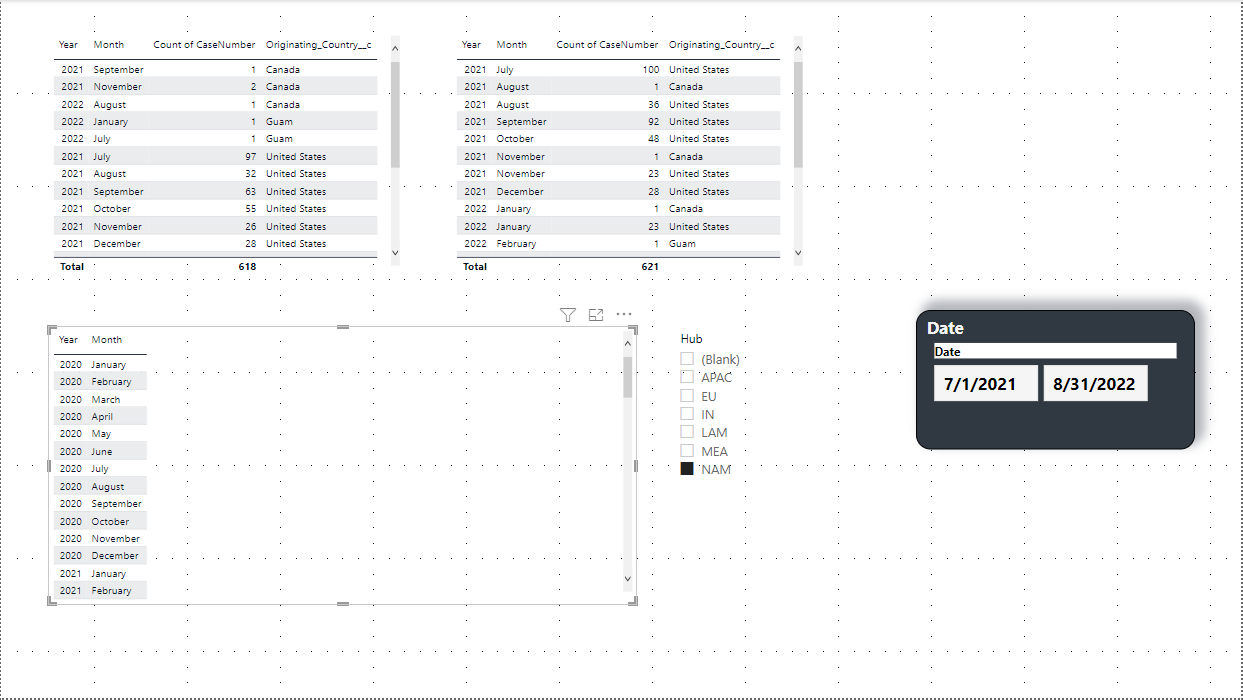Select the total value 618
Screen dimensions: 1243x700
coord(247,267)
